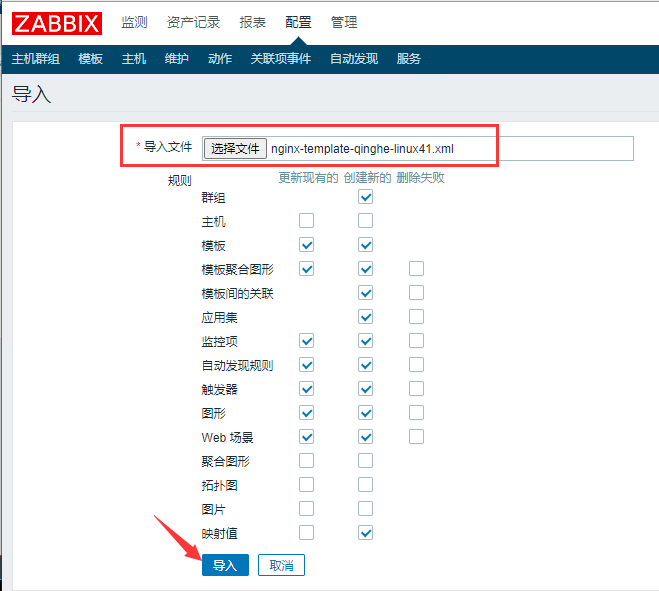
Task: Uncheck Web 场景 create new checkbox
Action: coord(365,437)
